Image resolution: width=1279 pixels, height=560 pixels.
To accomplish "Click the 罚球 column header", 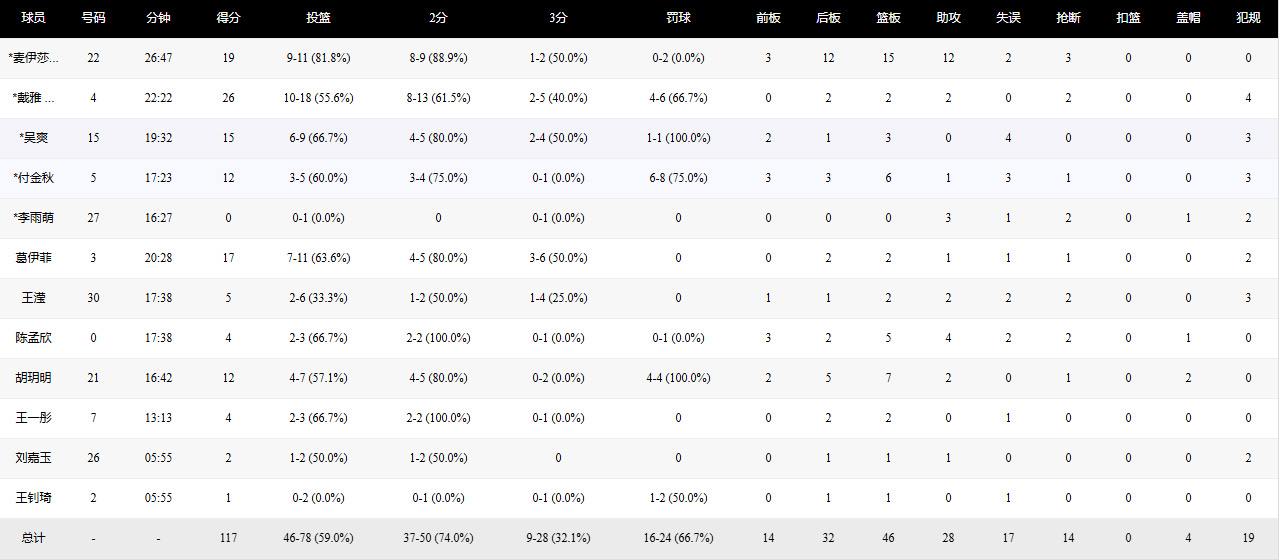I will point(678,18).
